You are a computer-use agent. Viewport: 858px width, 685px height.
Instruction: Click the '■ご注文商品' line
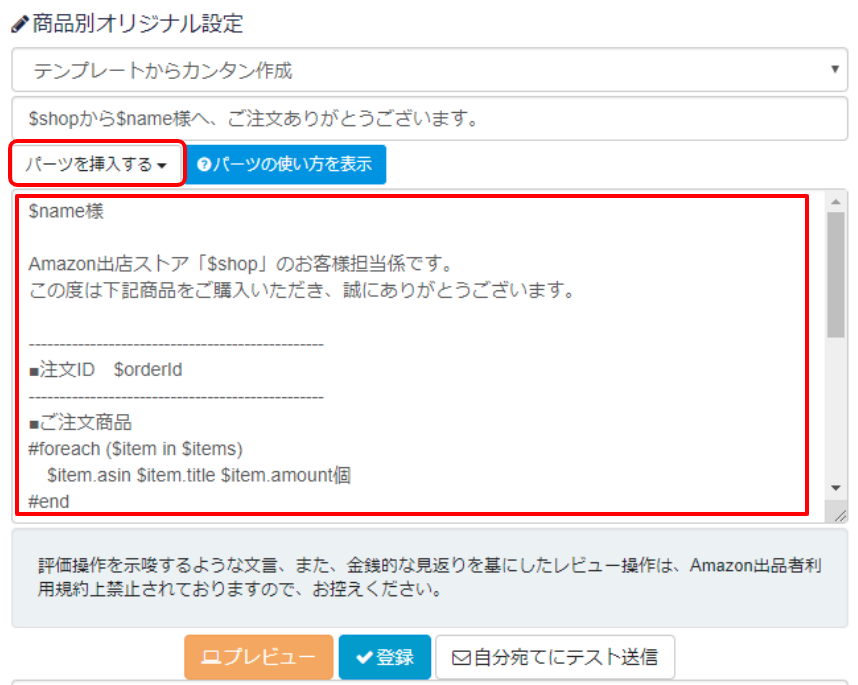coord(80,422)
